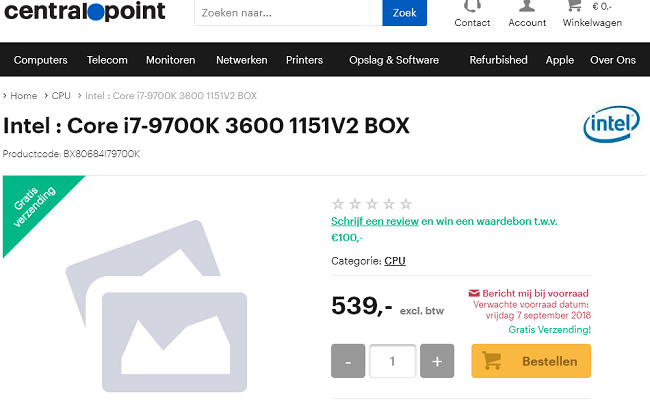This screenshot has height=408, width=650.
Task: Open the Computers menu
Action: 41,60
